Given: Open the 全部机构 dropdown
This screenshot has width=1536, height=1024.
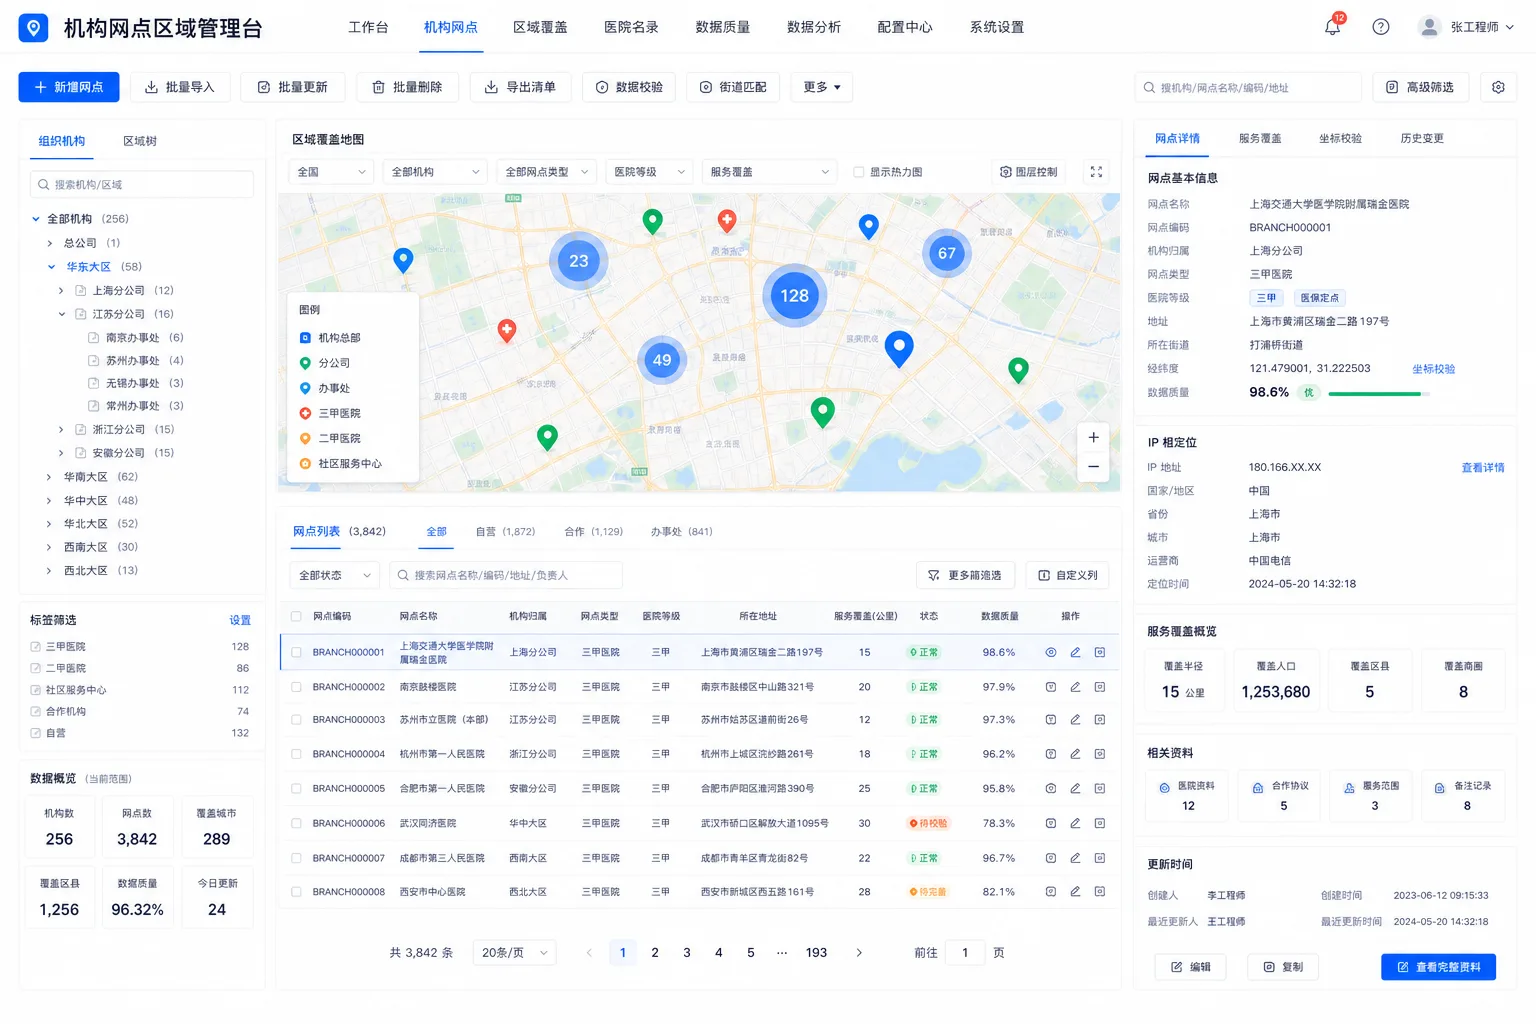Looking at the screenshot, I should point(435,172).
